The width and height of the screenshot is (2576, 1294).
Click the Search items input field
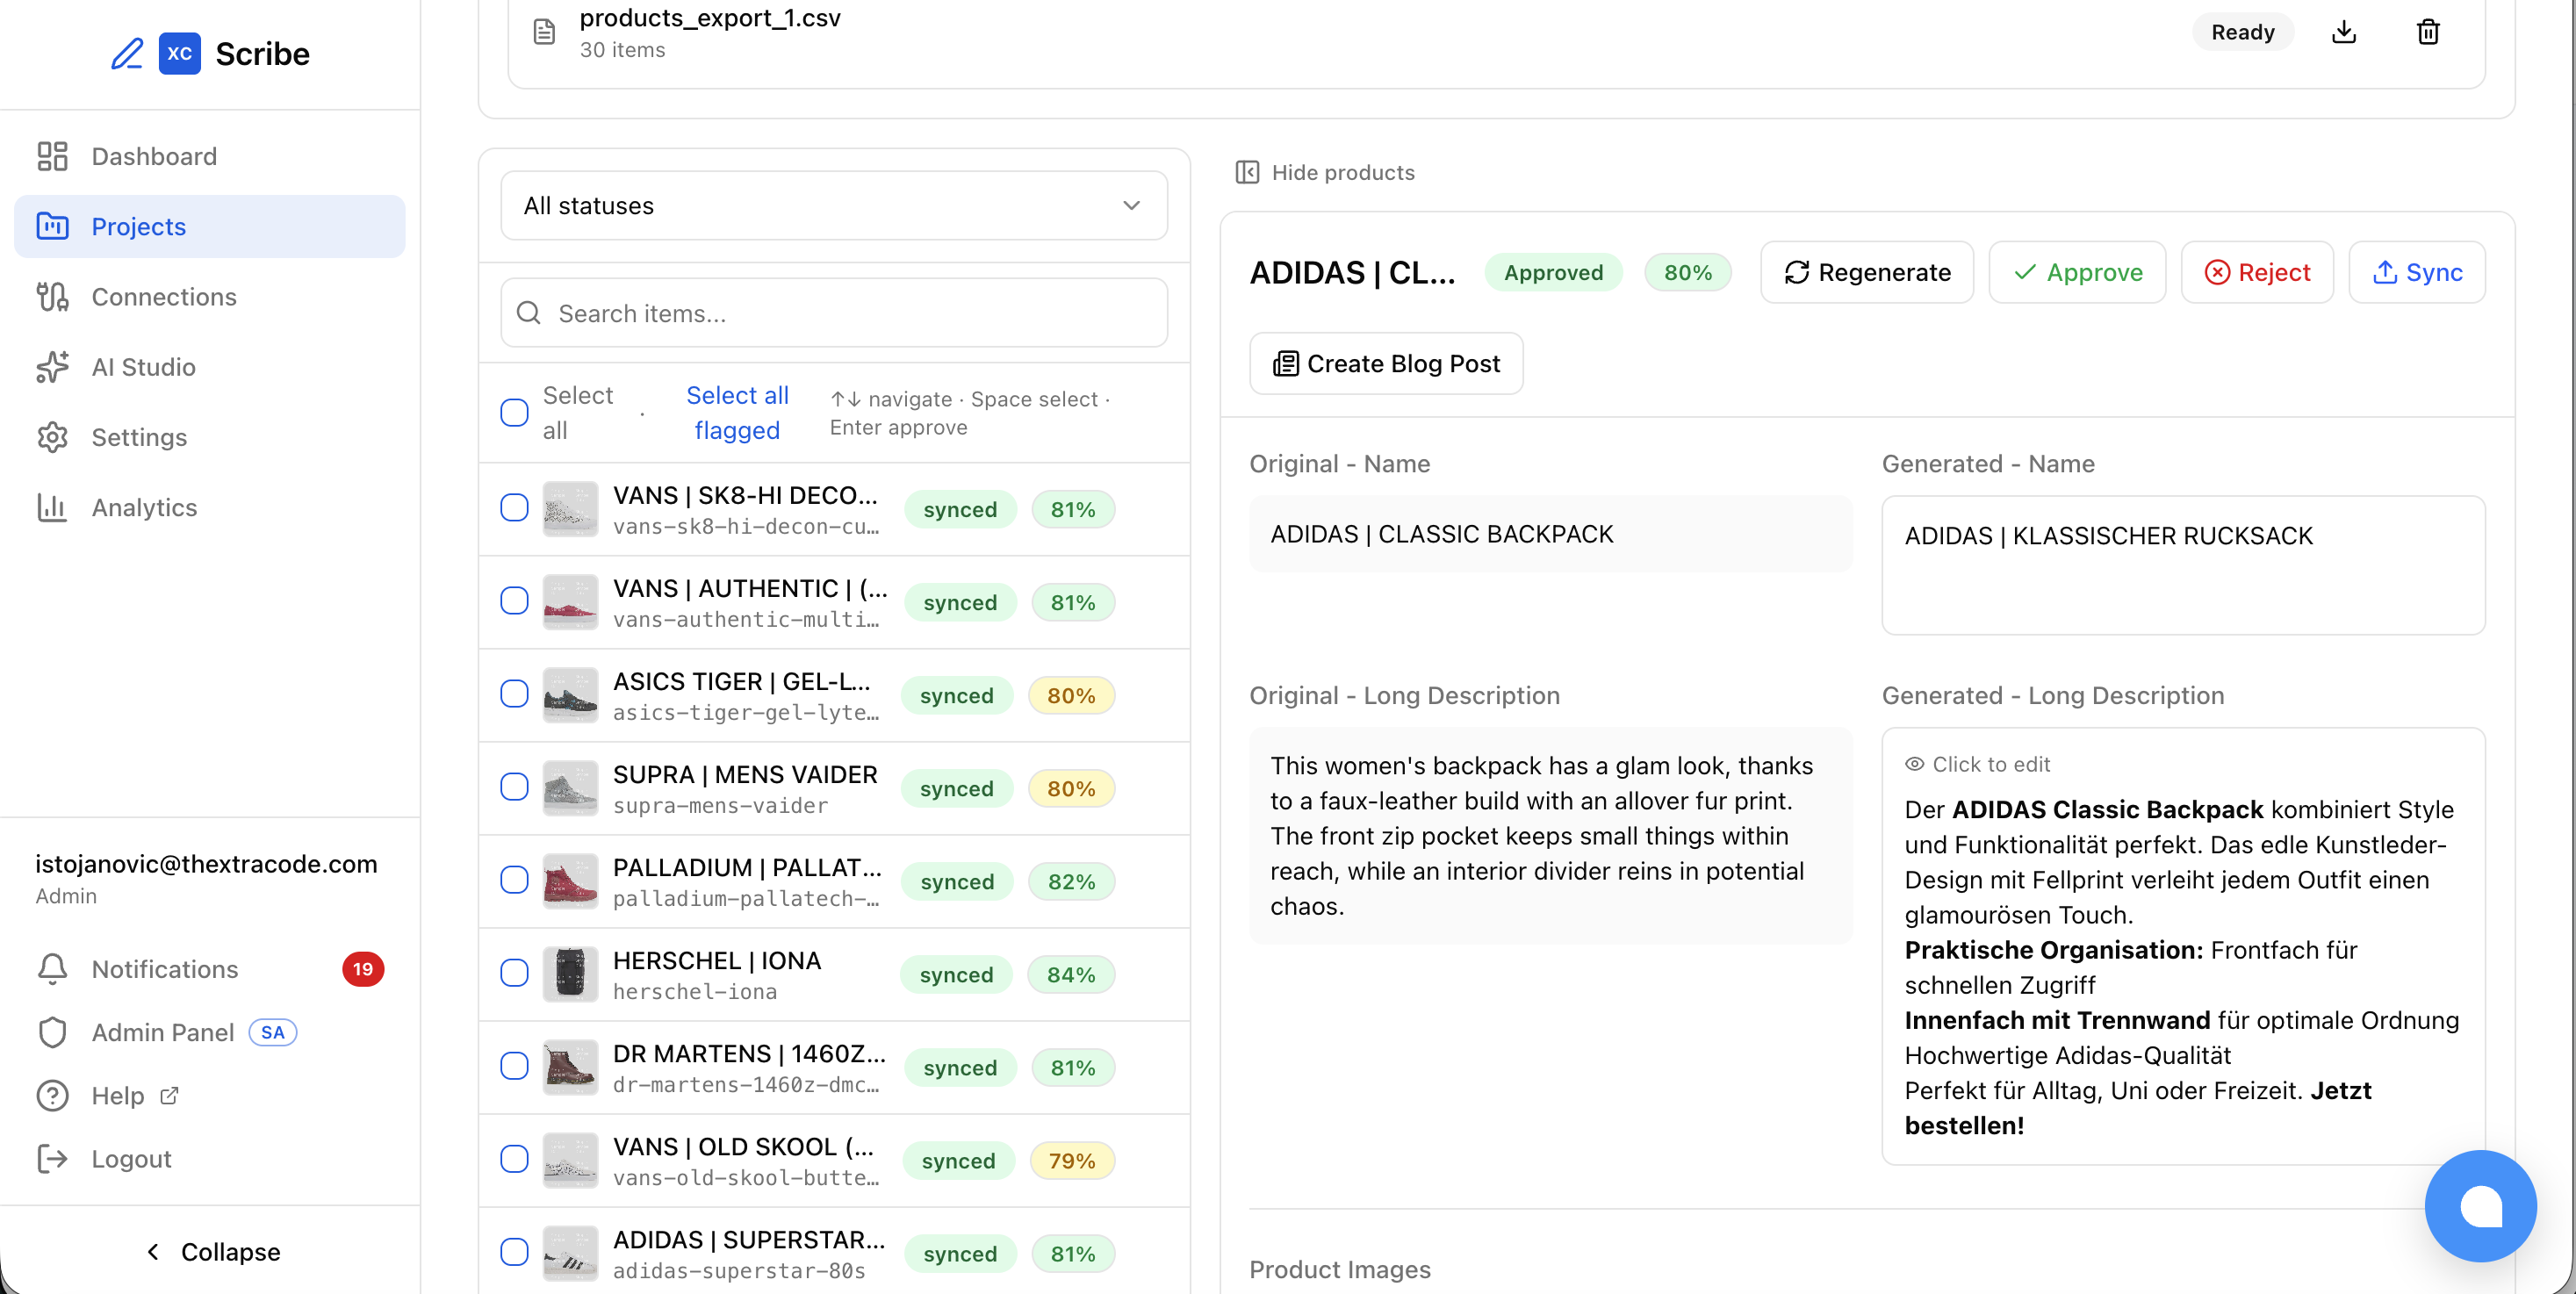point(833,313)
